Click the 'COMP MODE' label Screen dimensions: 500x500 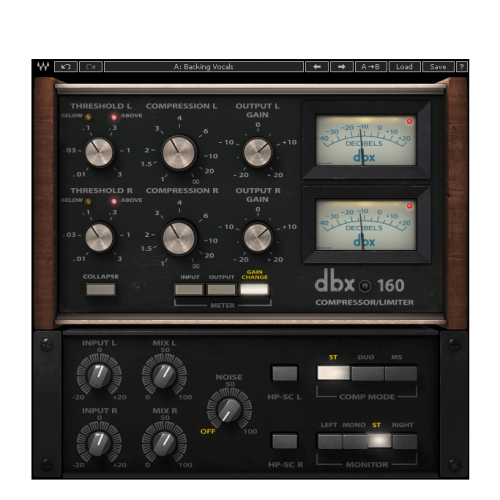367,397
